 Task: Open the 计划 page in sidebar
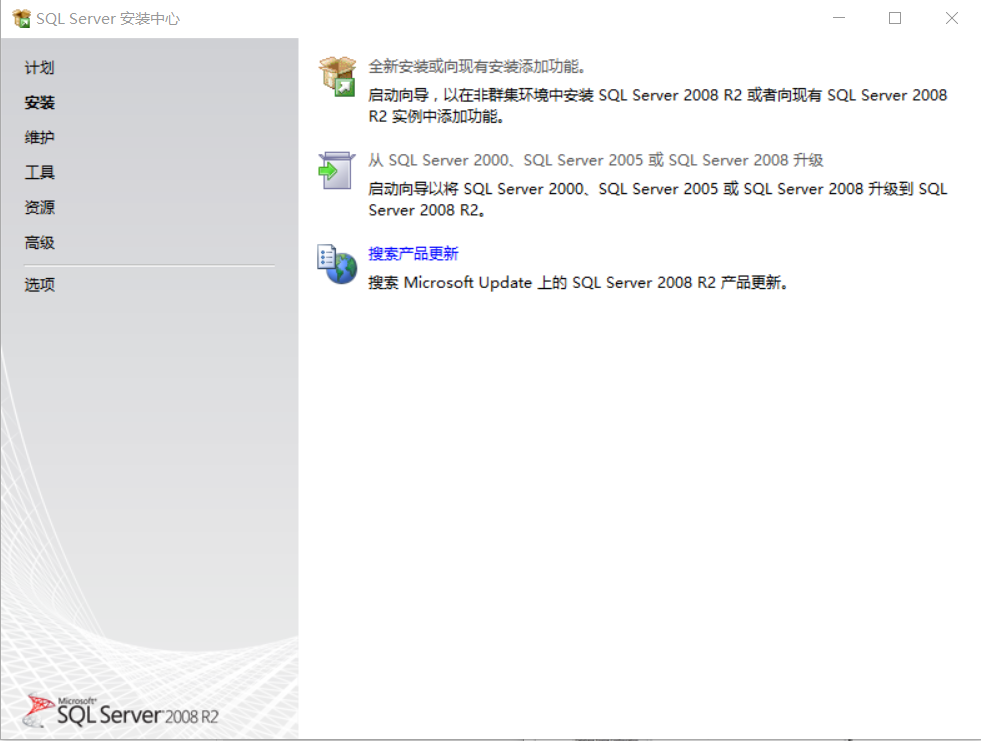click(39, 68)
